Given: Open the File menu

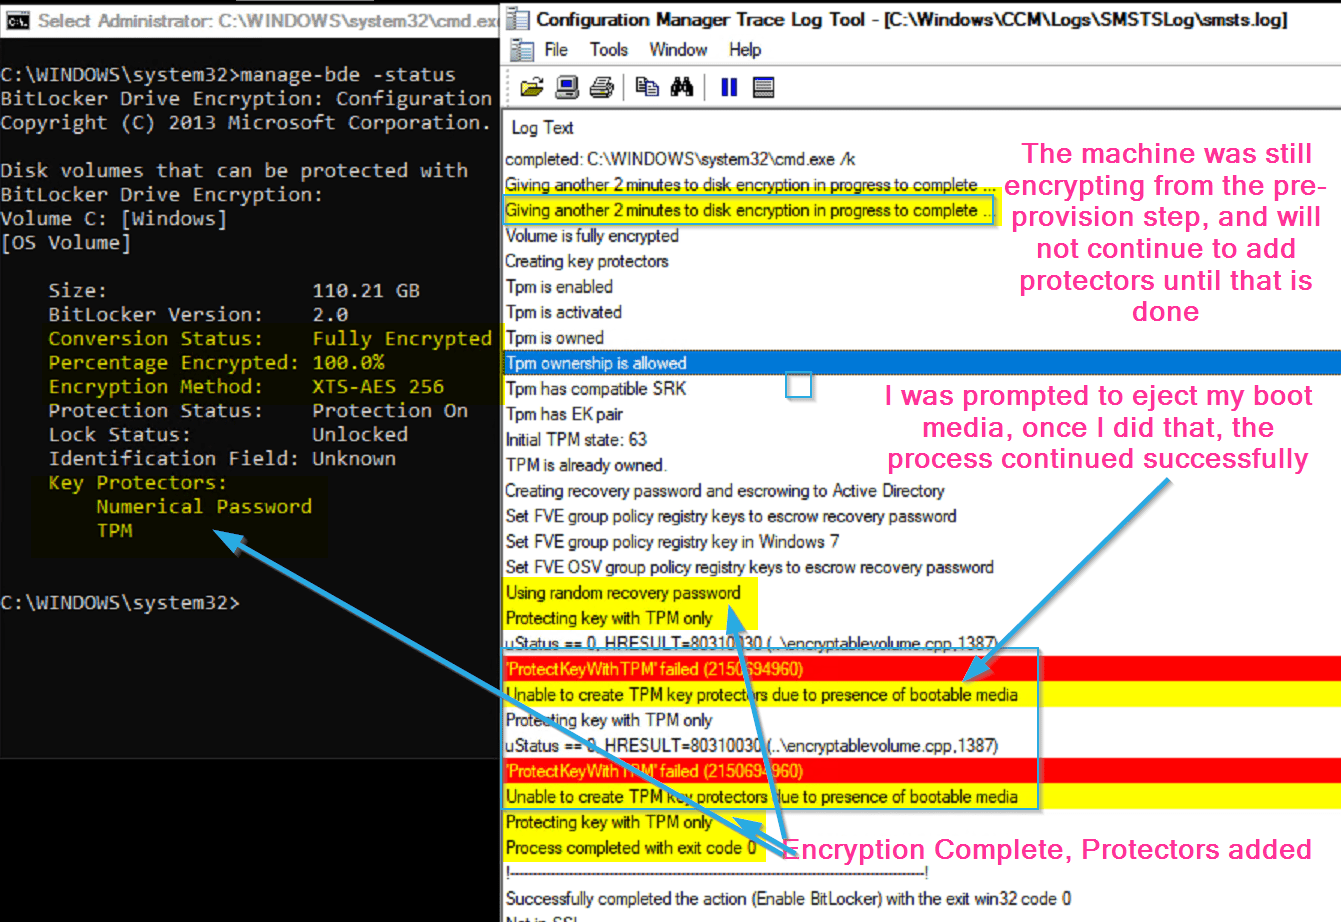Looking at the screenshot, I should pos(556,49).
